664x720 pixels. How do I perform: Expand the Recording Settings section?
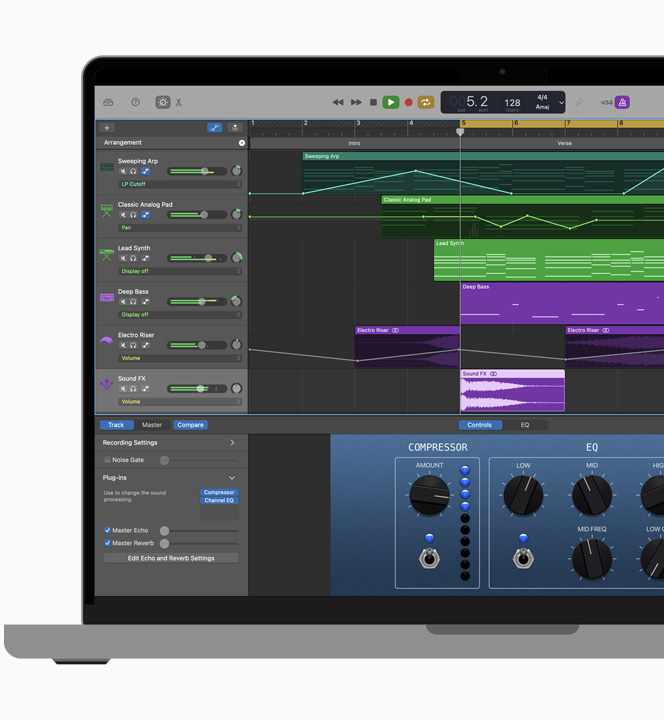232,443
